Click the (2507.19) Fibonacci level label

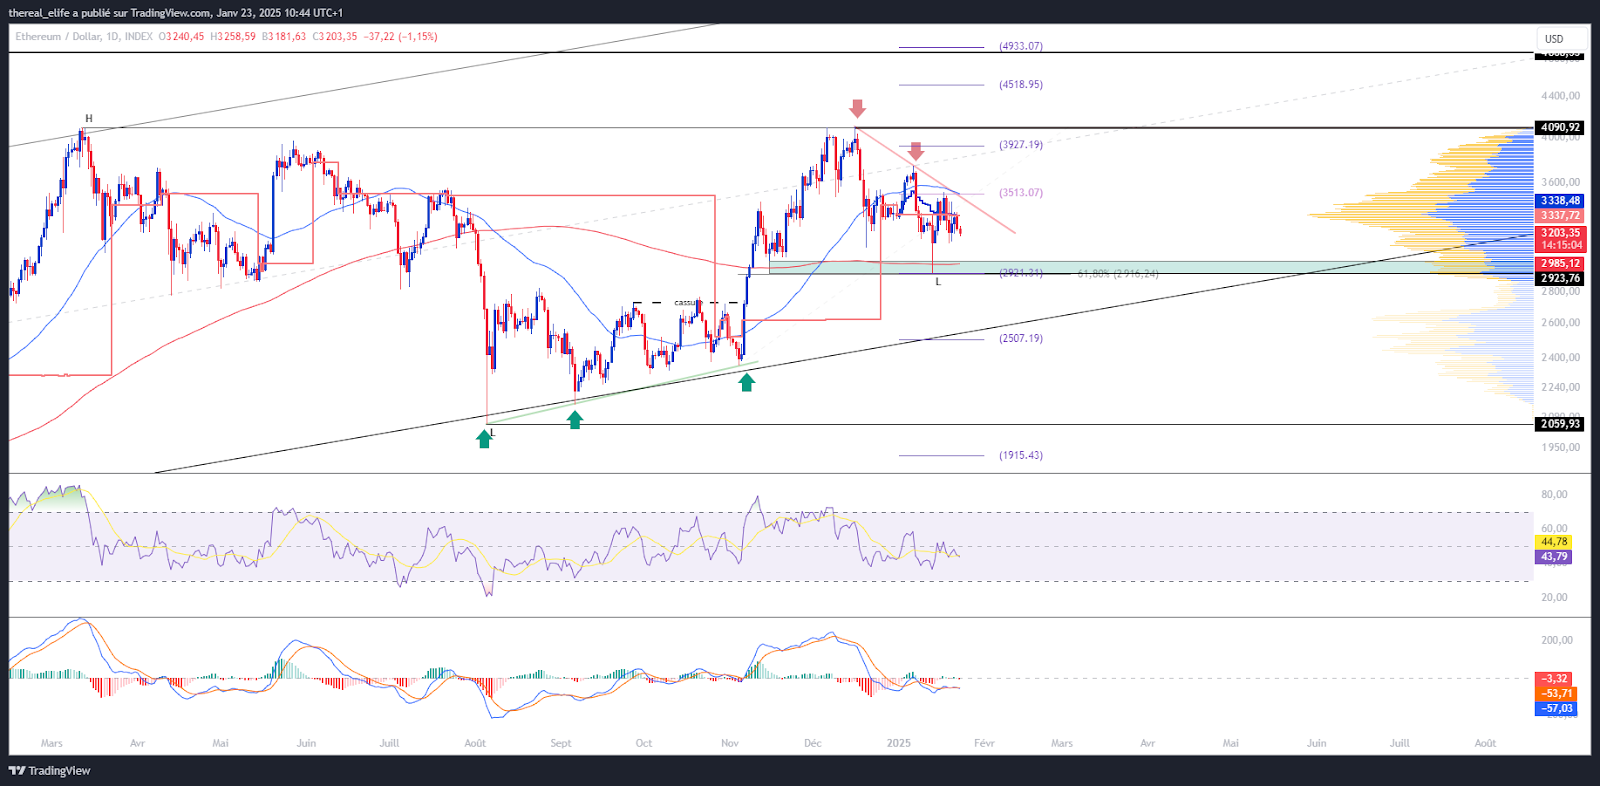coord(1021,339)
